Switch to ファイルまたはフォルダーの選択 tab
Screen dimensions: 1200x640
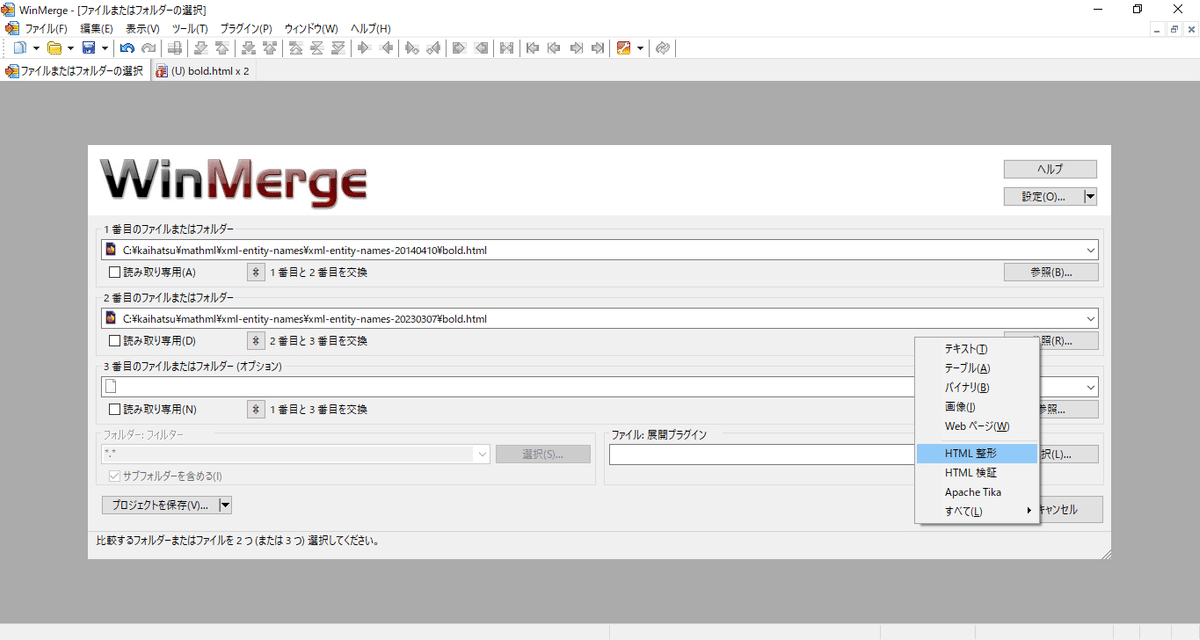point(75,71)
